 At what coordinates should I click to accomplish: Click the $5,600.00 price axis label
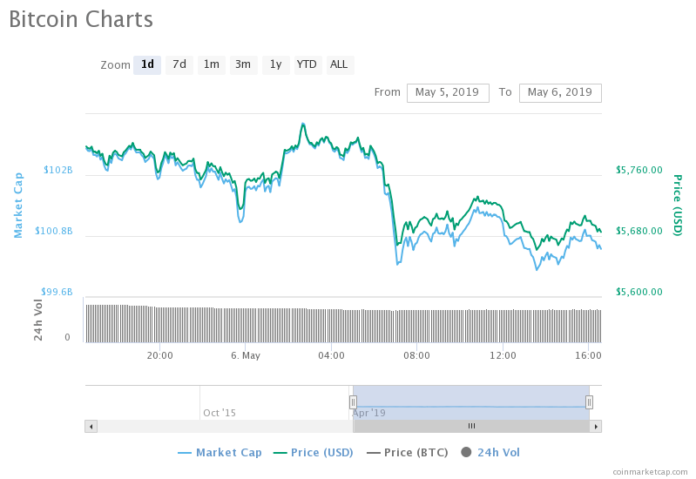click(x=639, y=292)
